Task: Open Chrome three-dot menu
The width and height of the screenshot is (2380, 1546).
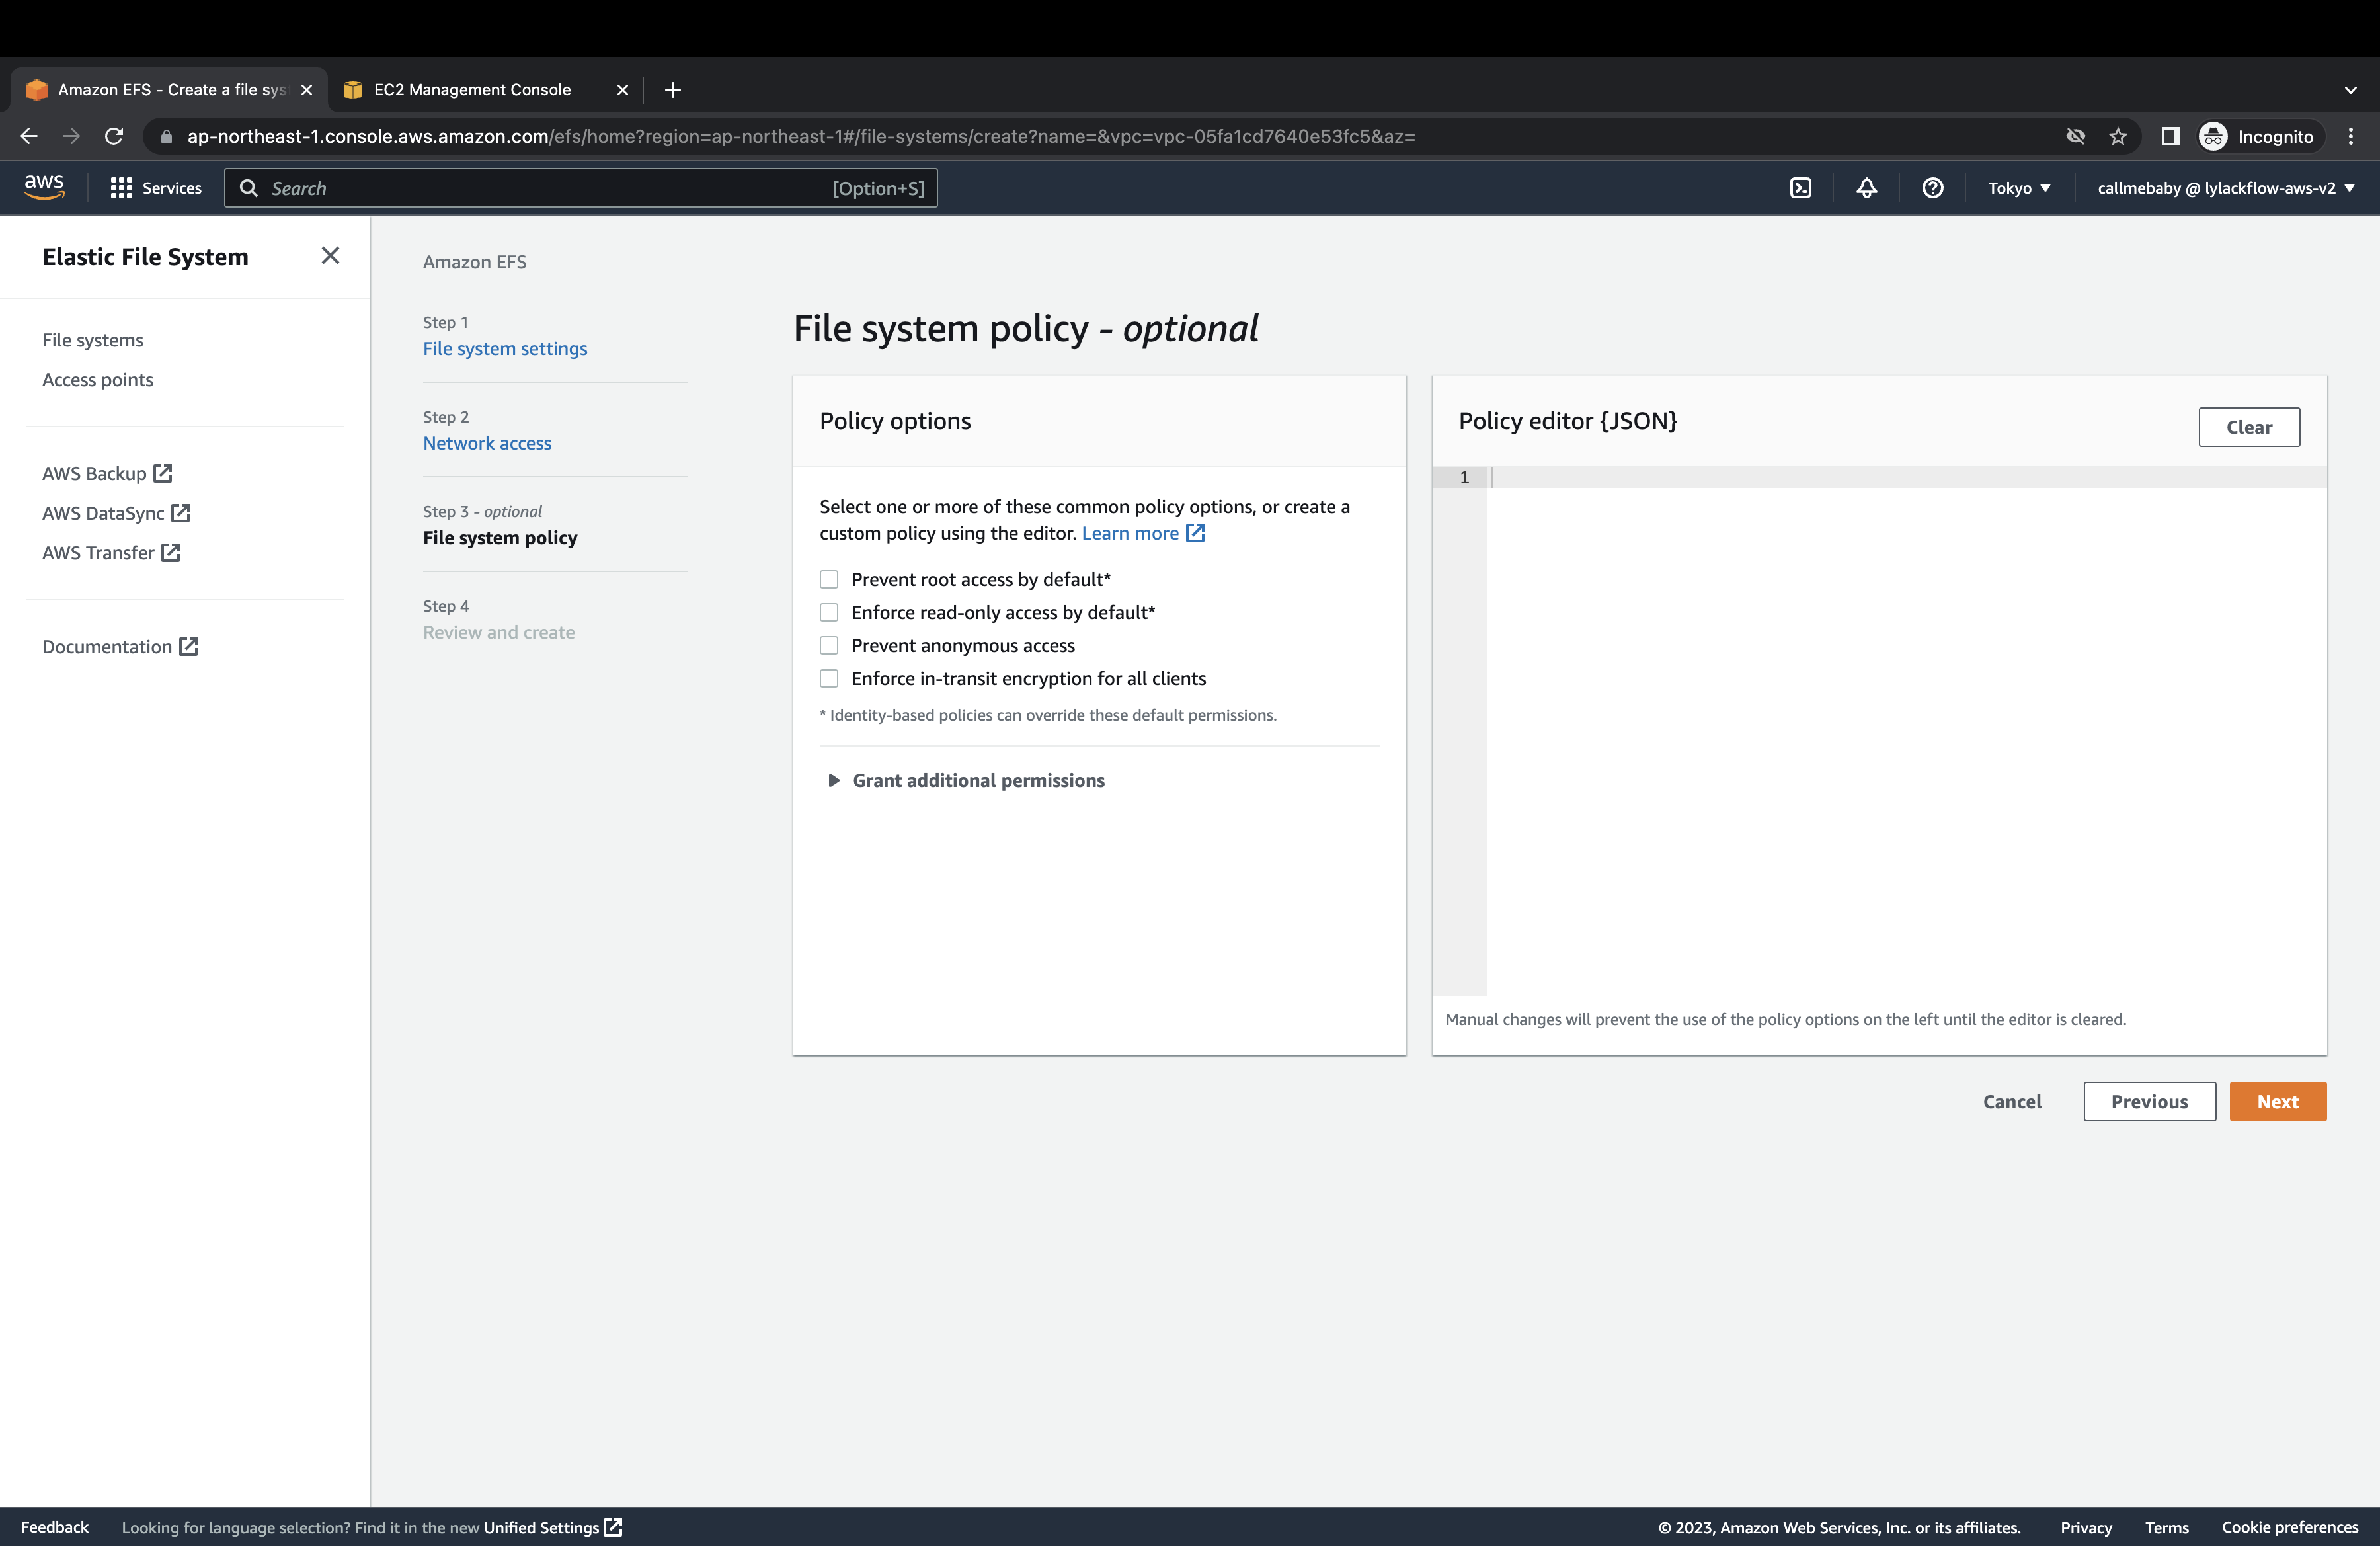Action: point(2351,136)
